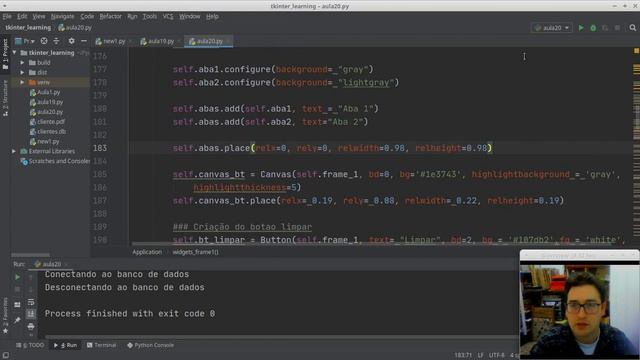The width and height of the screenshot is (640, 360).
Task: Click aula20.py breadcrumb in navigation bar
Action: pyautogui.click(x=75, y=28)
